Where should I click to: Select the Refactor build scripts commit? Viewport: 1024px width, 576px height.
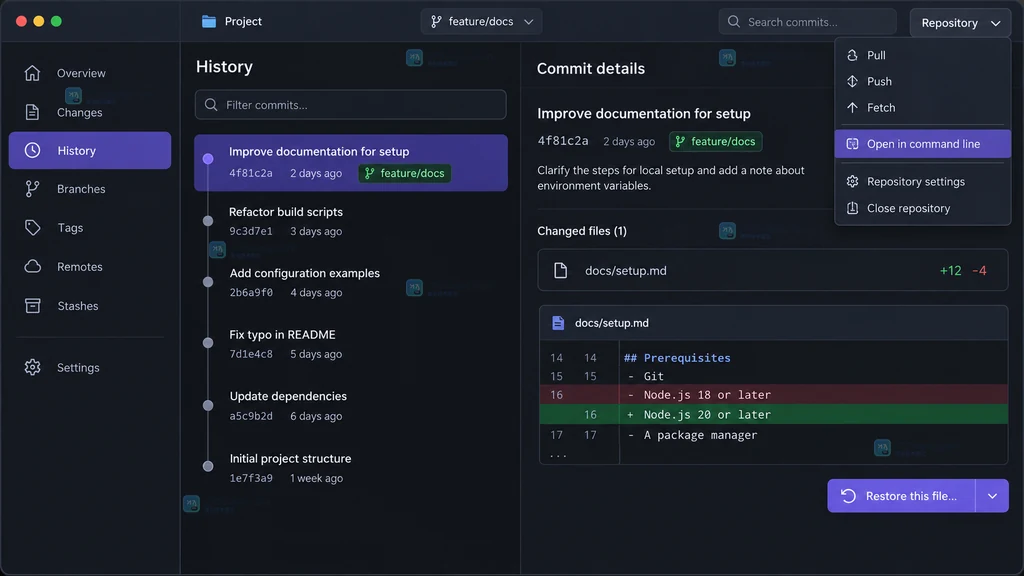click(x=351, y=221)
